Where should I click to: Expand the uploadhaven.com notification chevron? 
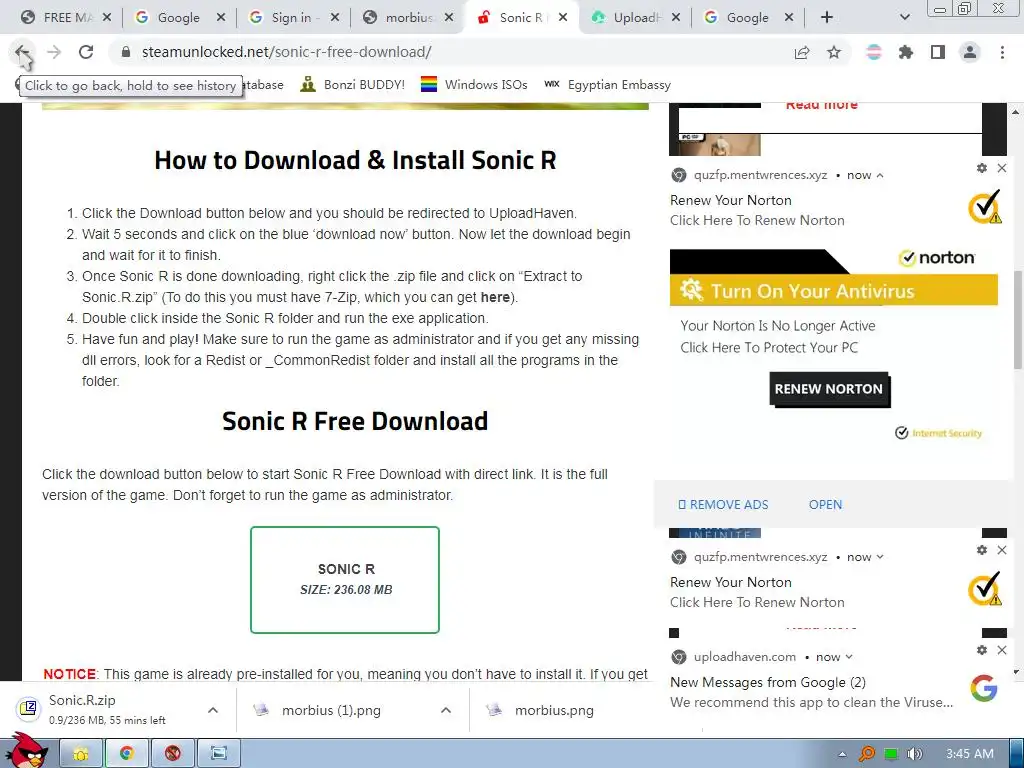(849, 657)
